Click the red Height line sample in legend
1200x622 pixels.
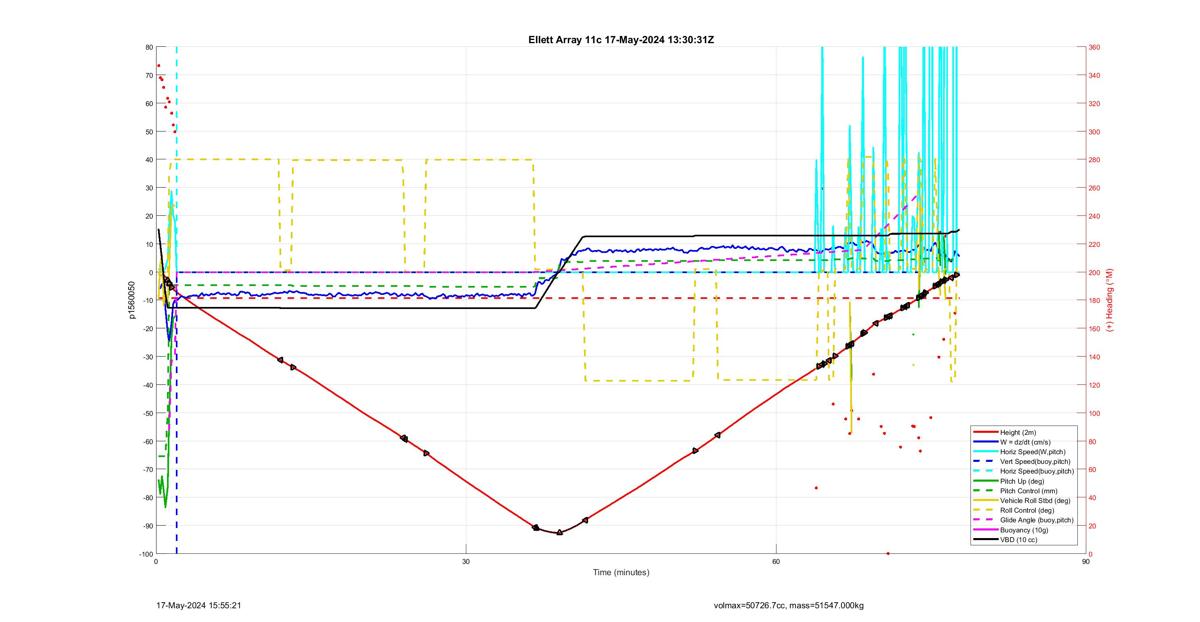coord(988,433)
